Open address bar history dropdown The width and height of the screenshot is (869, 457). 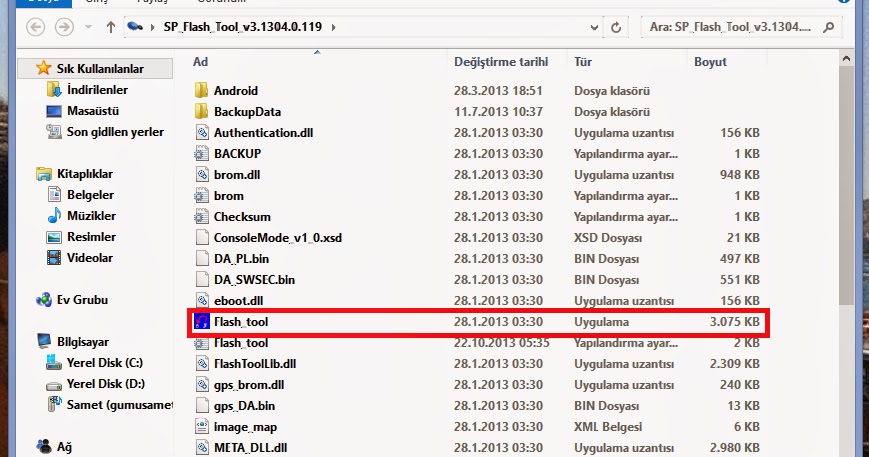tap(594, 27)
